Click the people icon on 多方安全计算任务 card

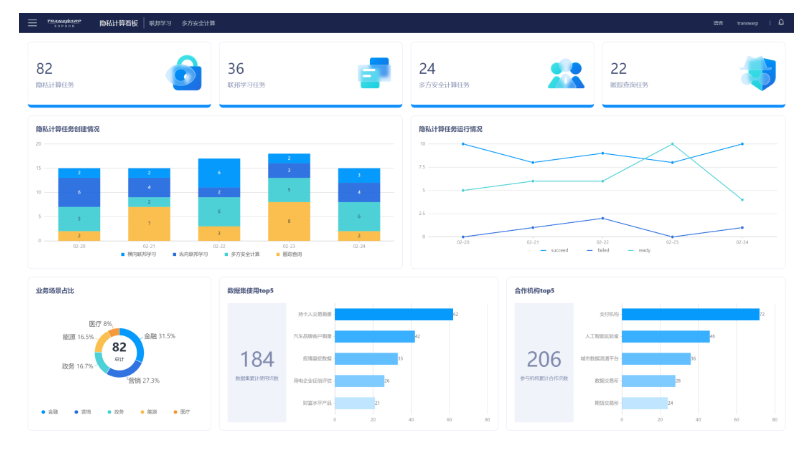click(x=565, y=74)
